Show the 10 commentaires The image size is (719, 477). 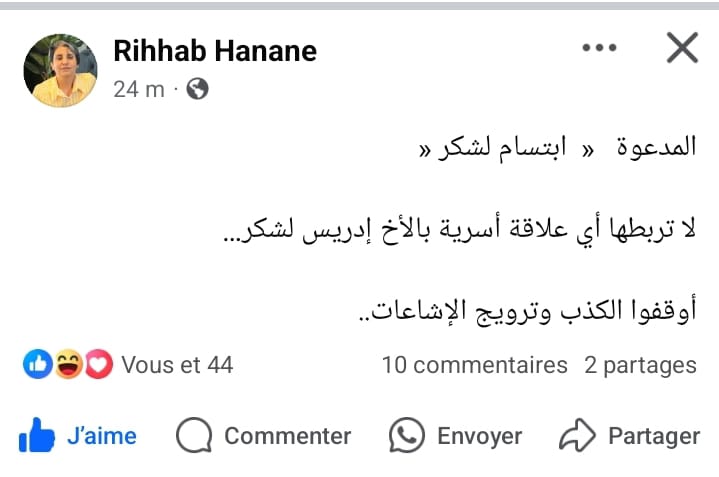pos(474,366)
